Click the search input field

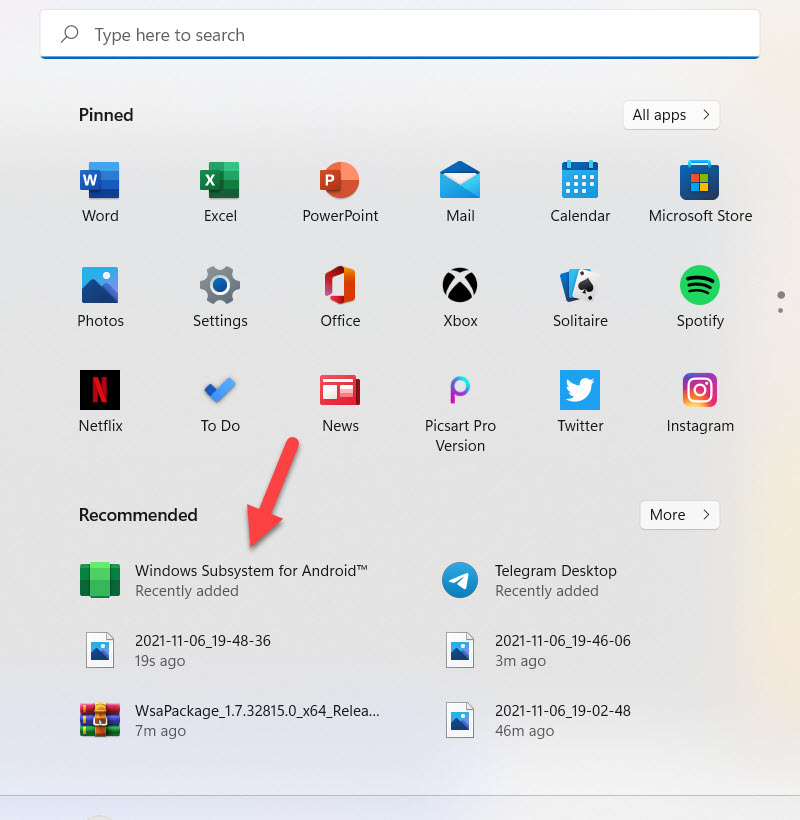click(400, 34)
